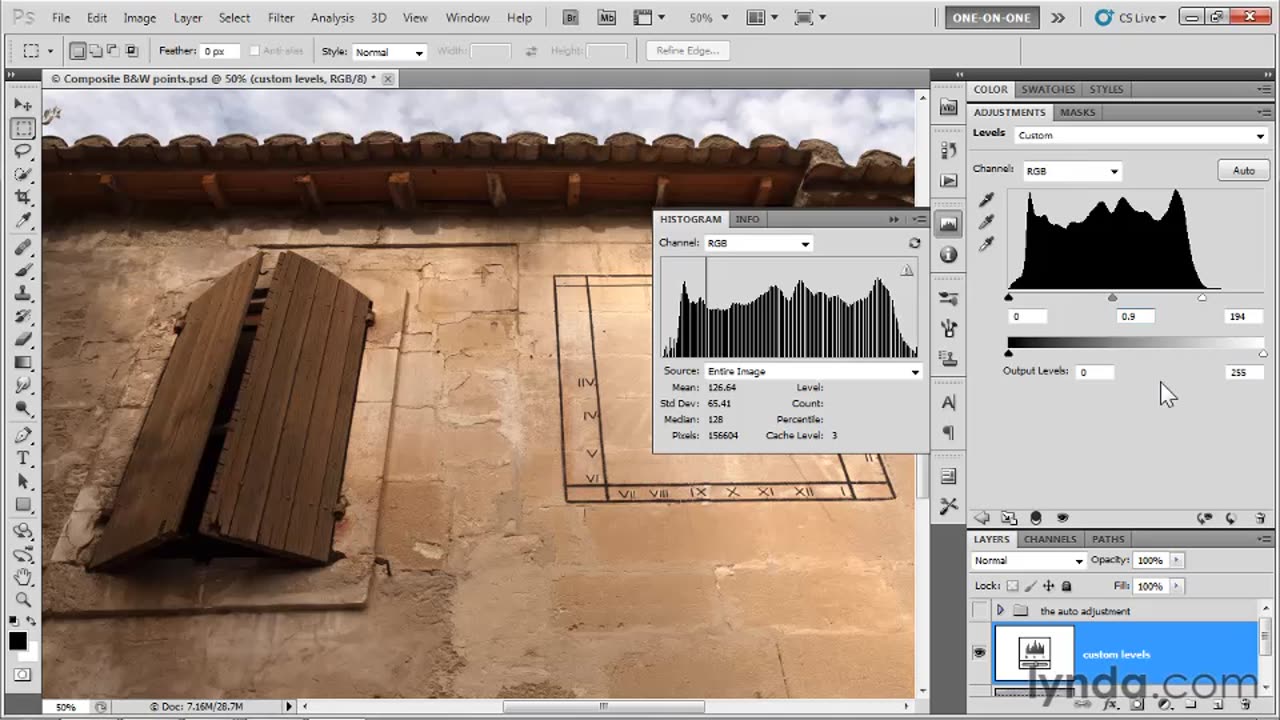Open the marquee Style dropdown
The image size is (1280, 720).
(389, 52)
